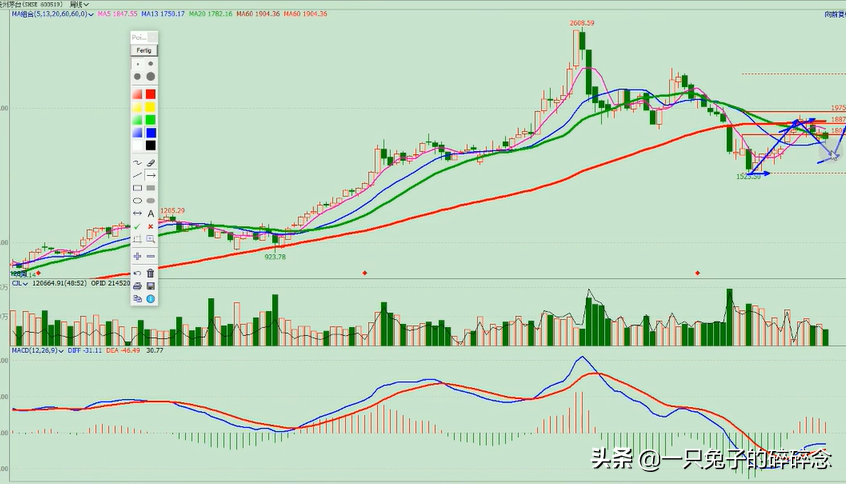Pick the translucent green highlighter color
Viewport: 846px width, 484px height.
click(138, 120)
